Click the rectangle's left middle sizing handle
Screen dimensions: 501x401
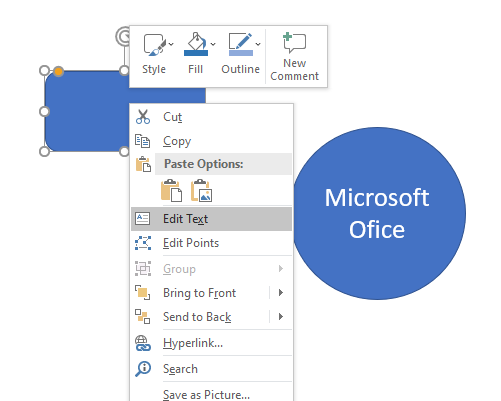tap(44, 111)
